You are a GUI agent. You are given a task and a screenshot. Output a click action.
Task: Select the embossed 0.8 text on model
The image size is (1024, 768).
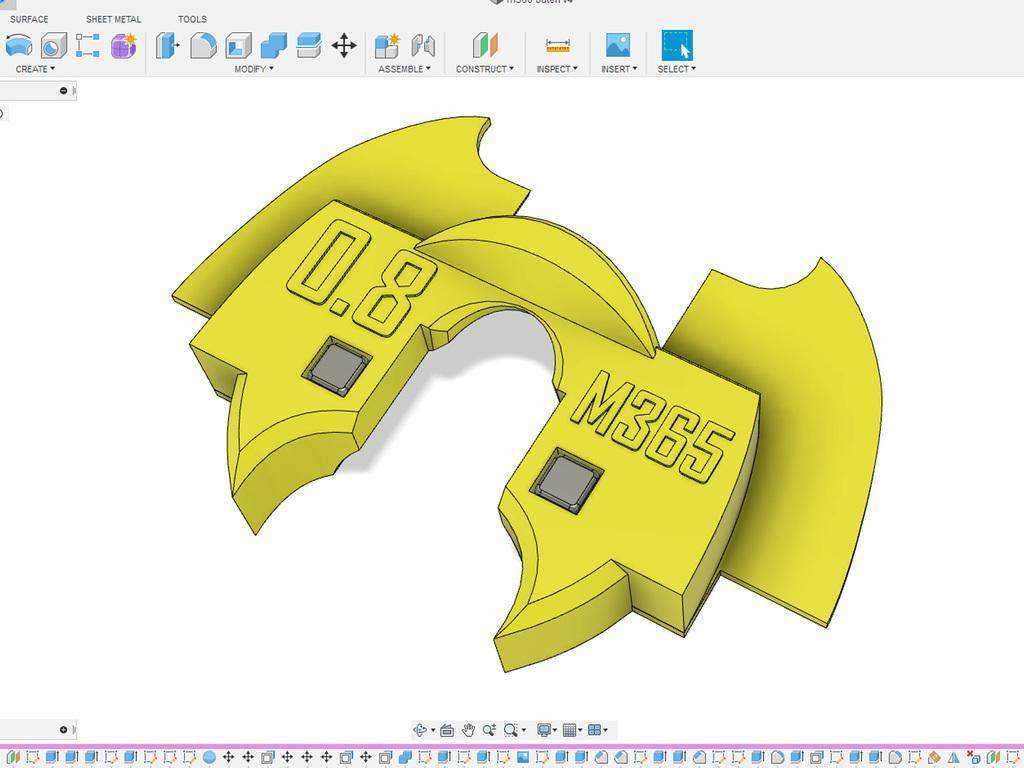(363, 276)
